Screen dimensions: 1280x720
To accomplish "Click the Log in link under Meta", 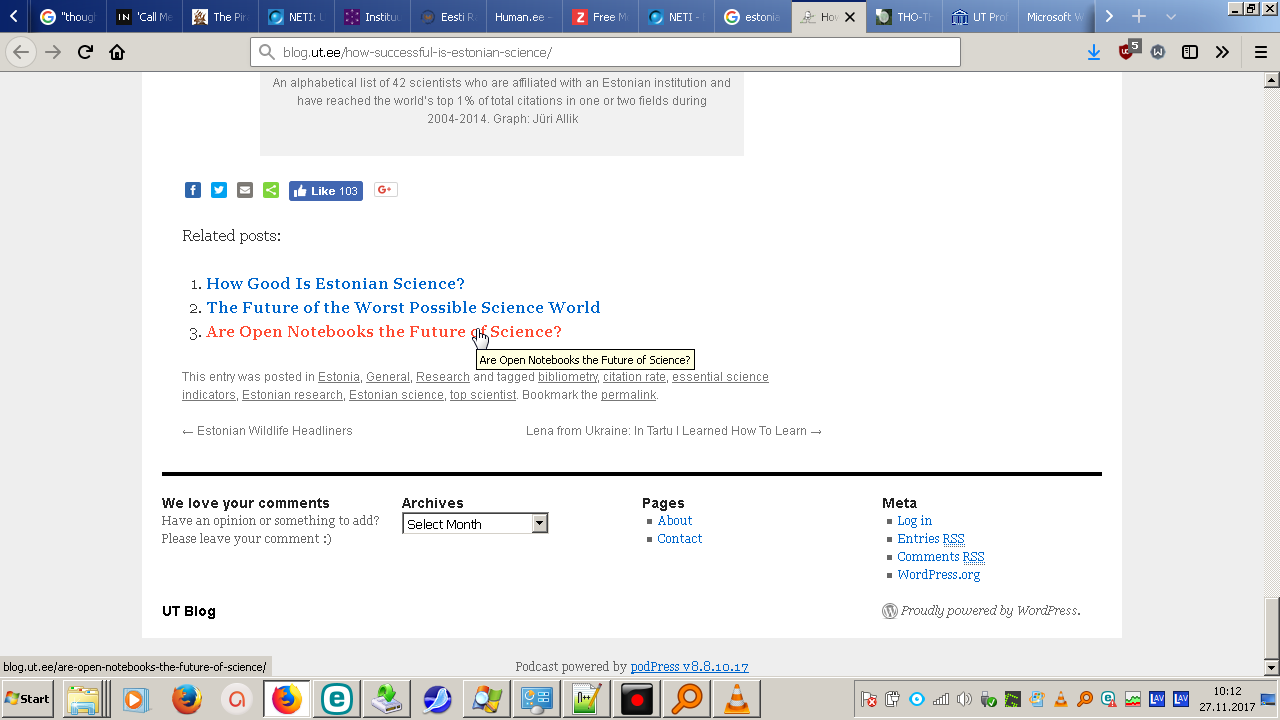I will (x=914, y=521).
